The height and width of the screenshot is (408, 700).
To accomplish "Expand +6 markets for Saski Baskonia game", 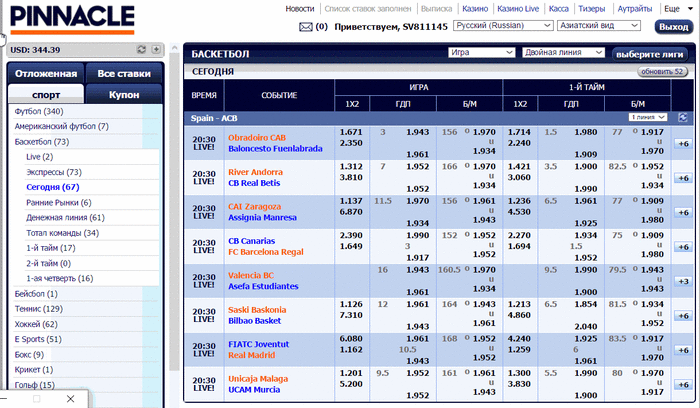I will click(x=683, y=316).
